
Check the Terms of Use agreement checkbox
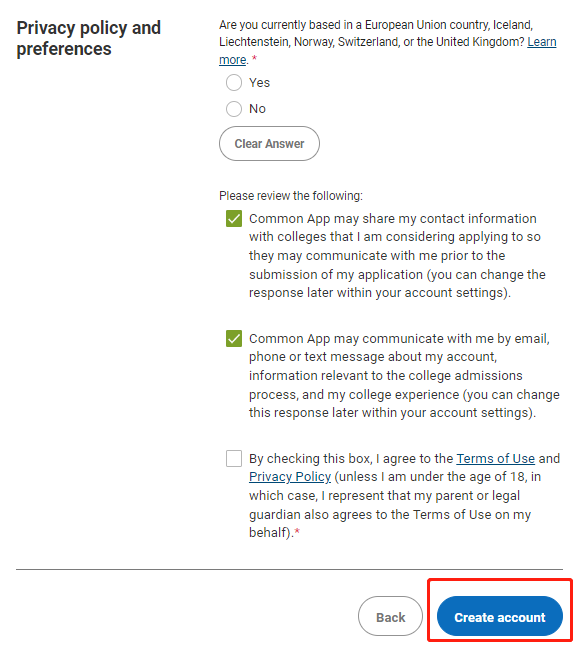233,458
